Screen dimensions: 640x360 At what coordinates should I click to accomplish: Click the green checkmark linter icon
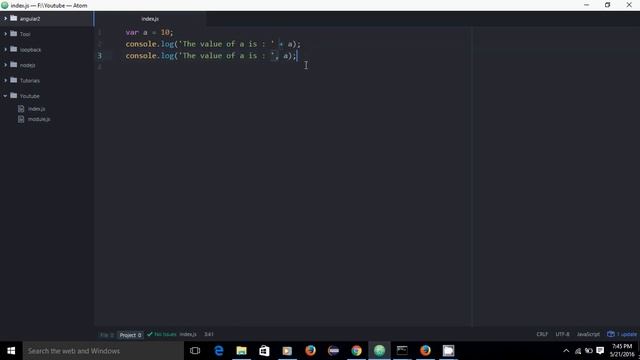coord(150,334)
